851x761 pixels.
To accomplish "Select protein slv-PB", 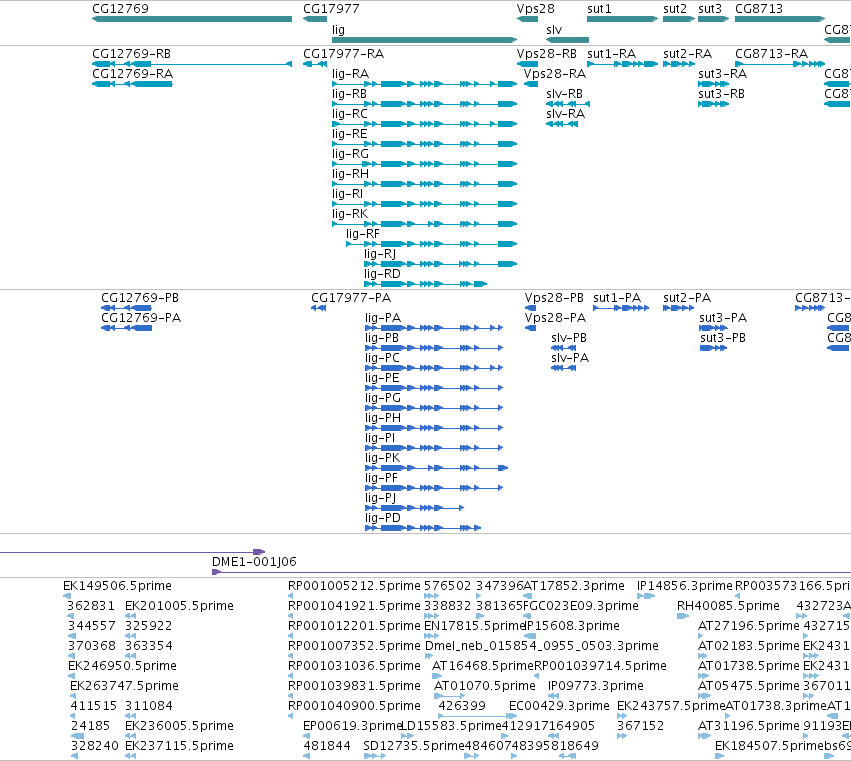I will [x=563, y=348].
